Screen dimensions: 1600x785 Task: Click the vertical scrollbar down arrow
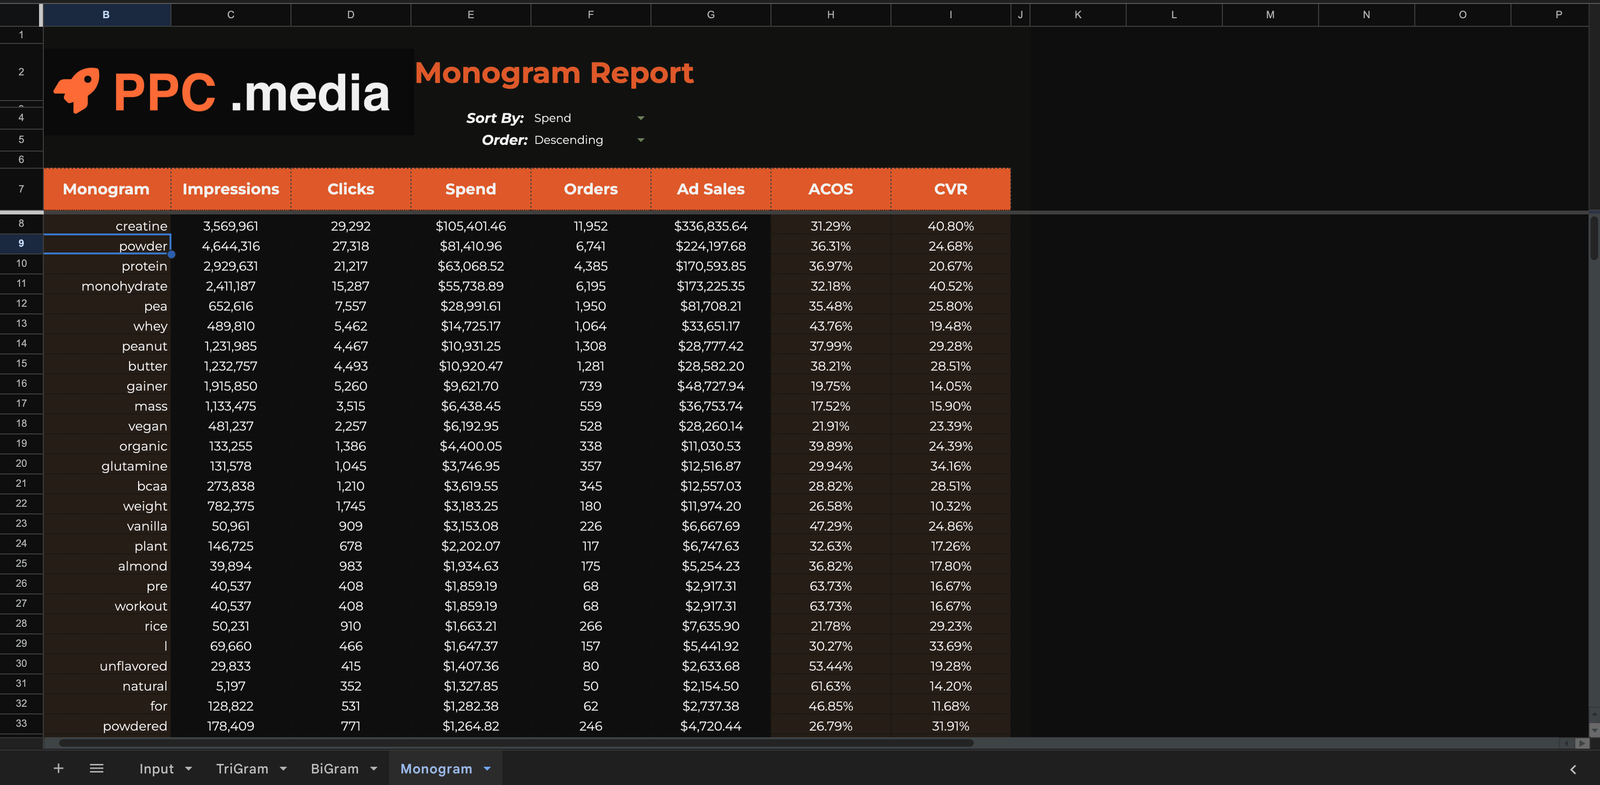1594,730
